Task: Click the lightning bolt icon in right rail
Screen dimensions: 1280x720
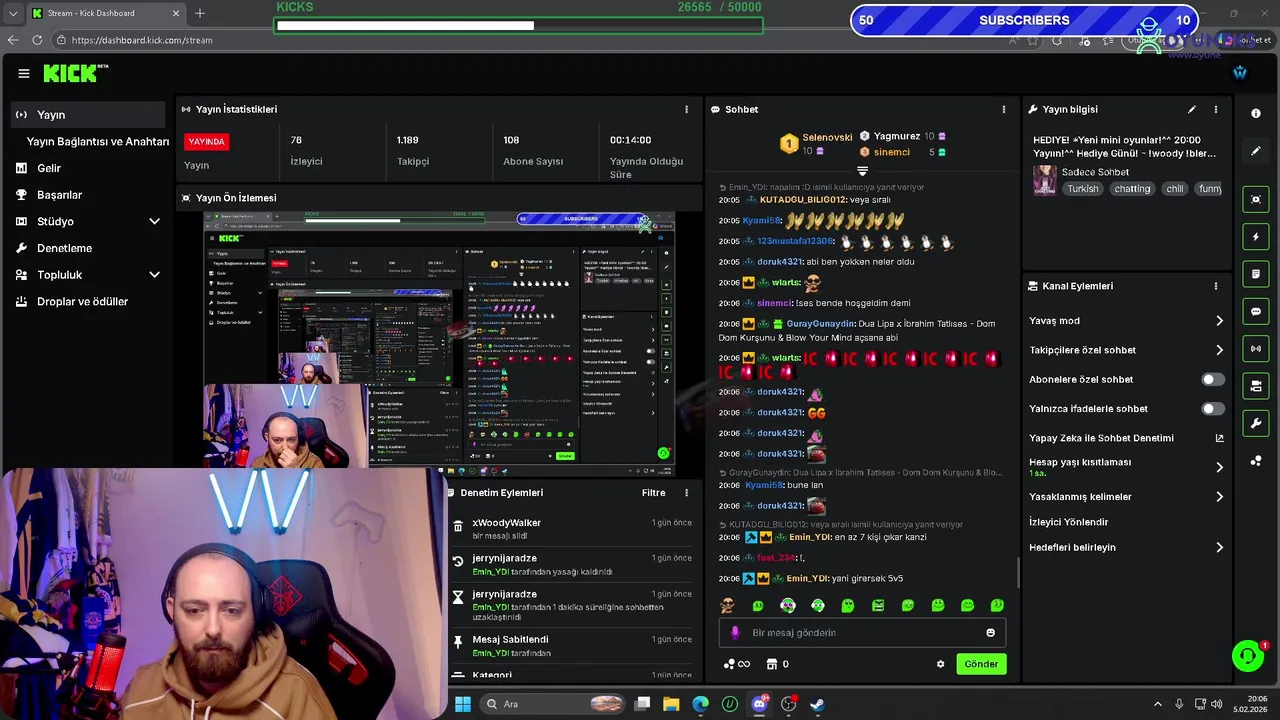Action: pos(1256,237)
